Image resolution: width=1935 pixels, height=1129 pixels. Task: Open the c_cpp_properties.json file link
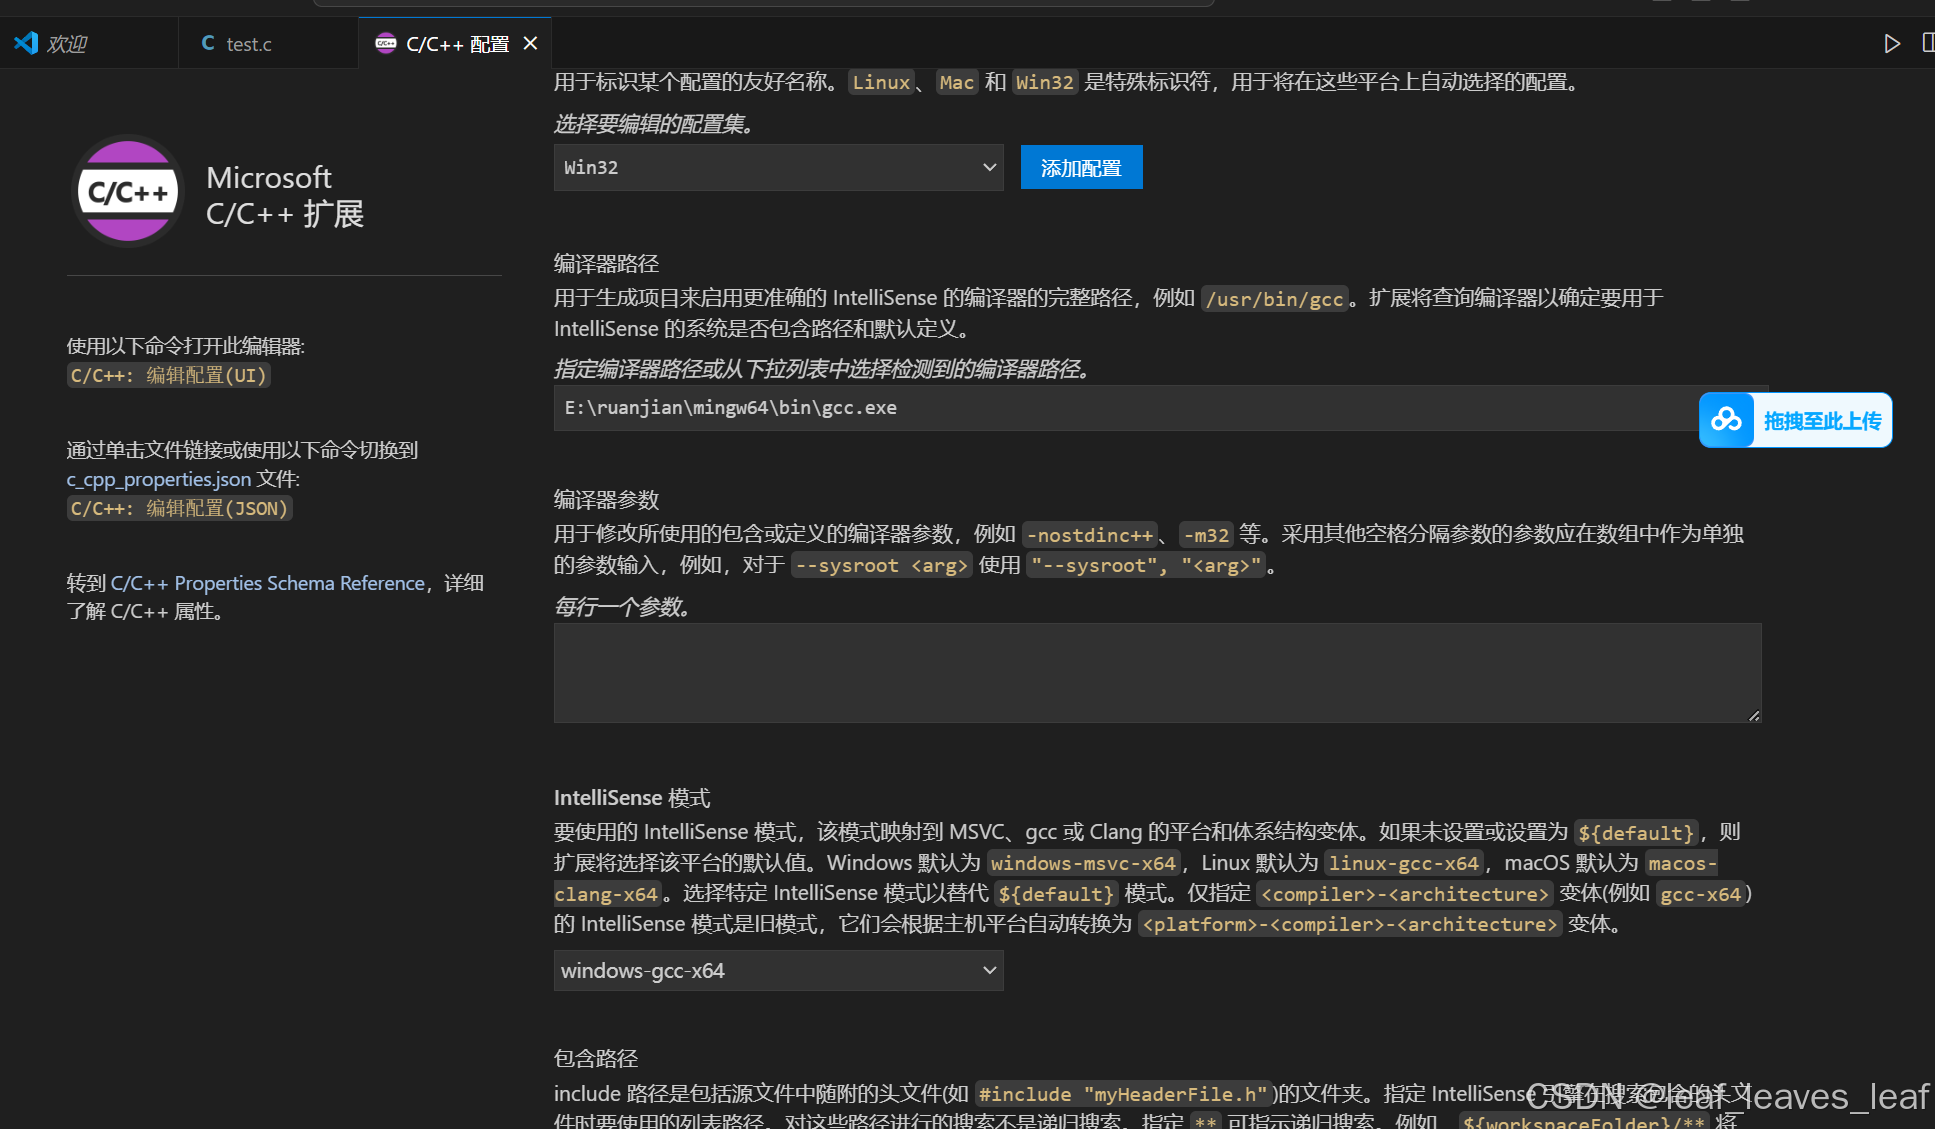tap(159, 479)
